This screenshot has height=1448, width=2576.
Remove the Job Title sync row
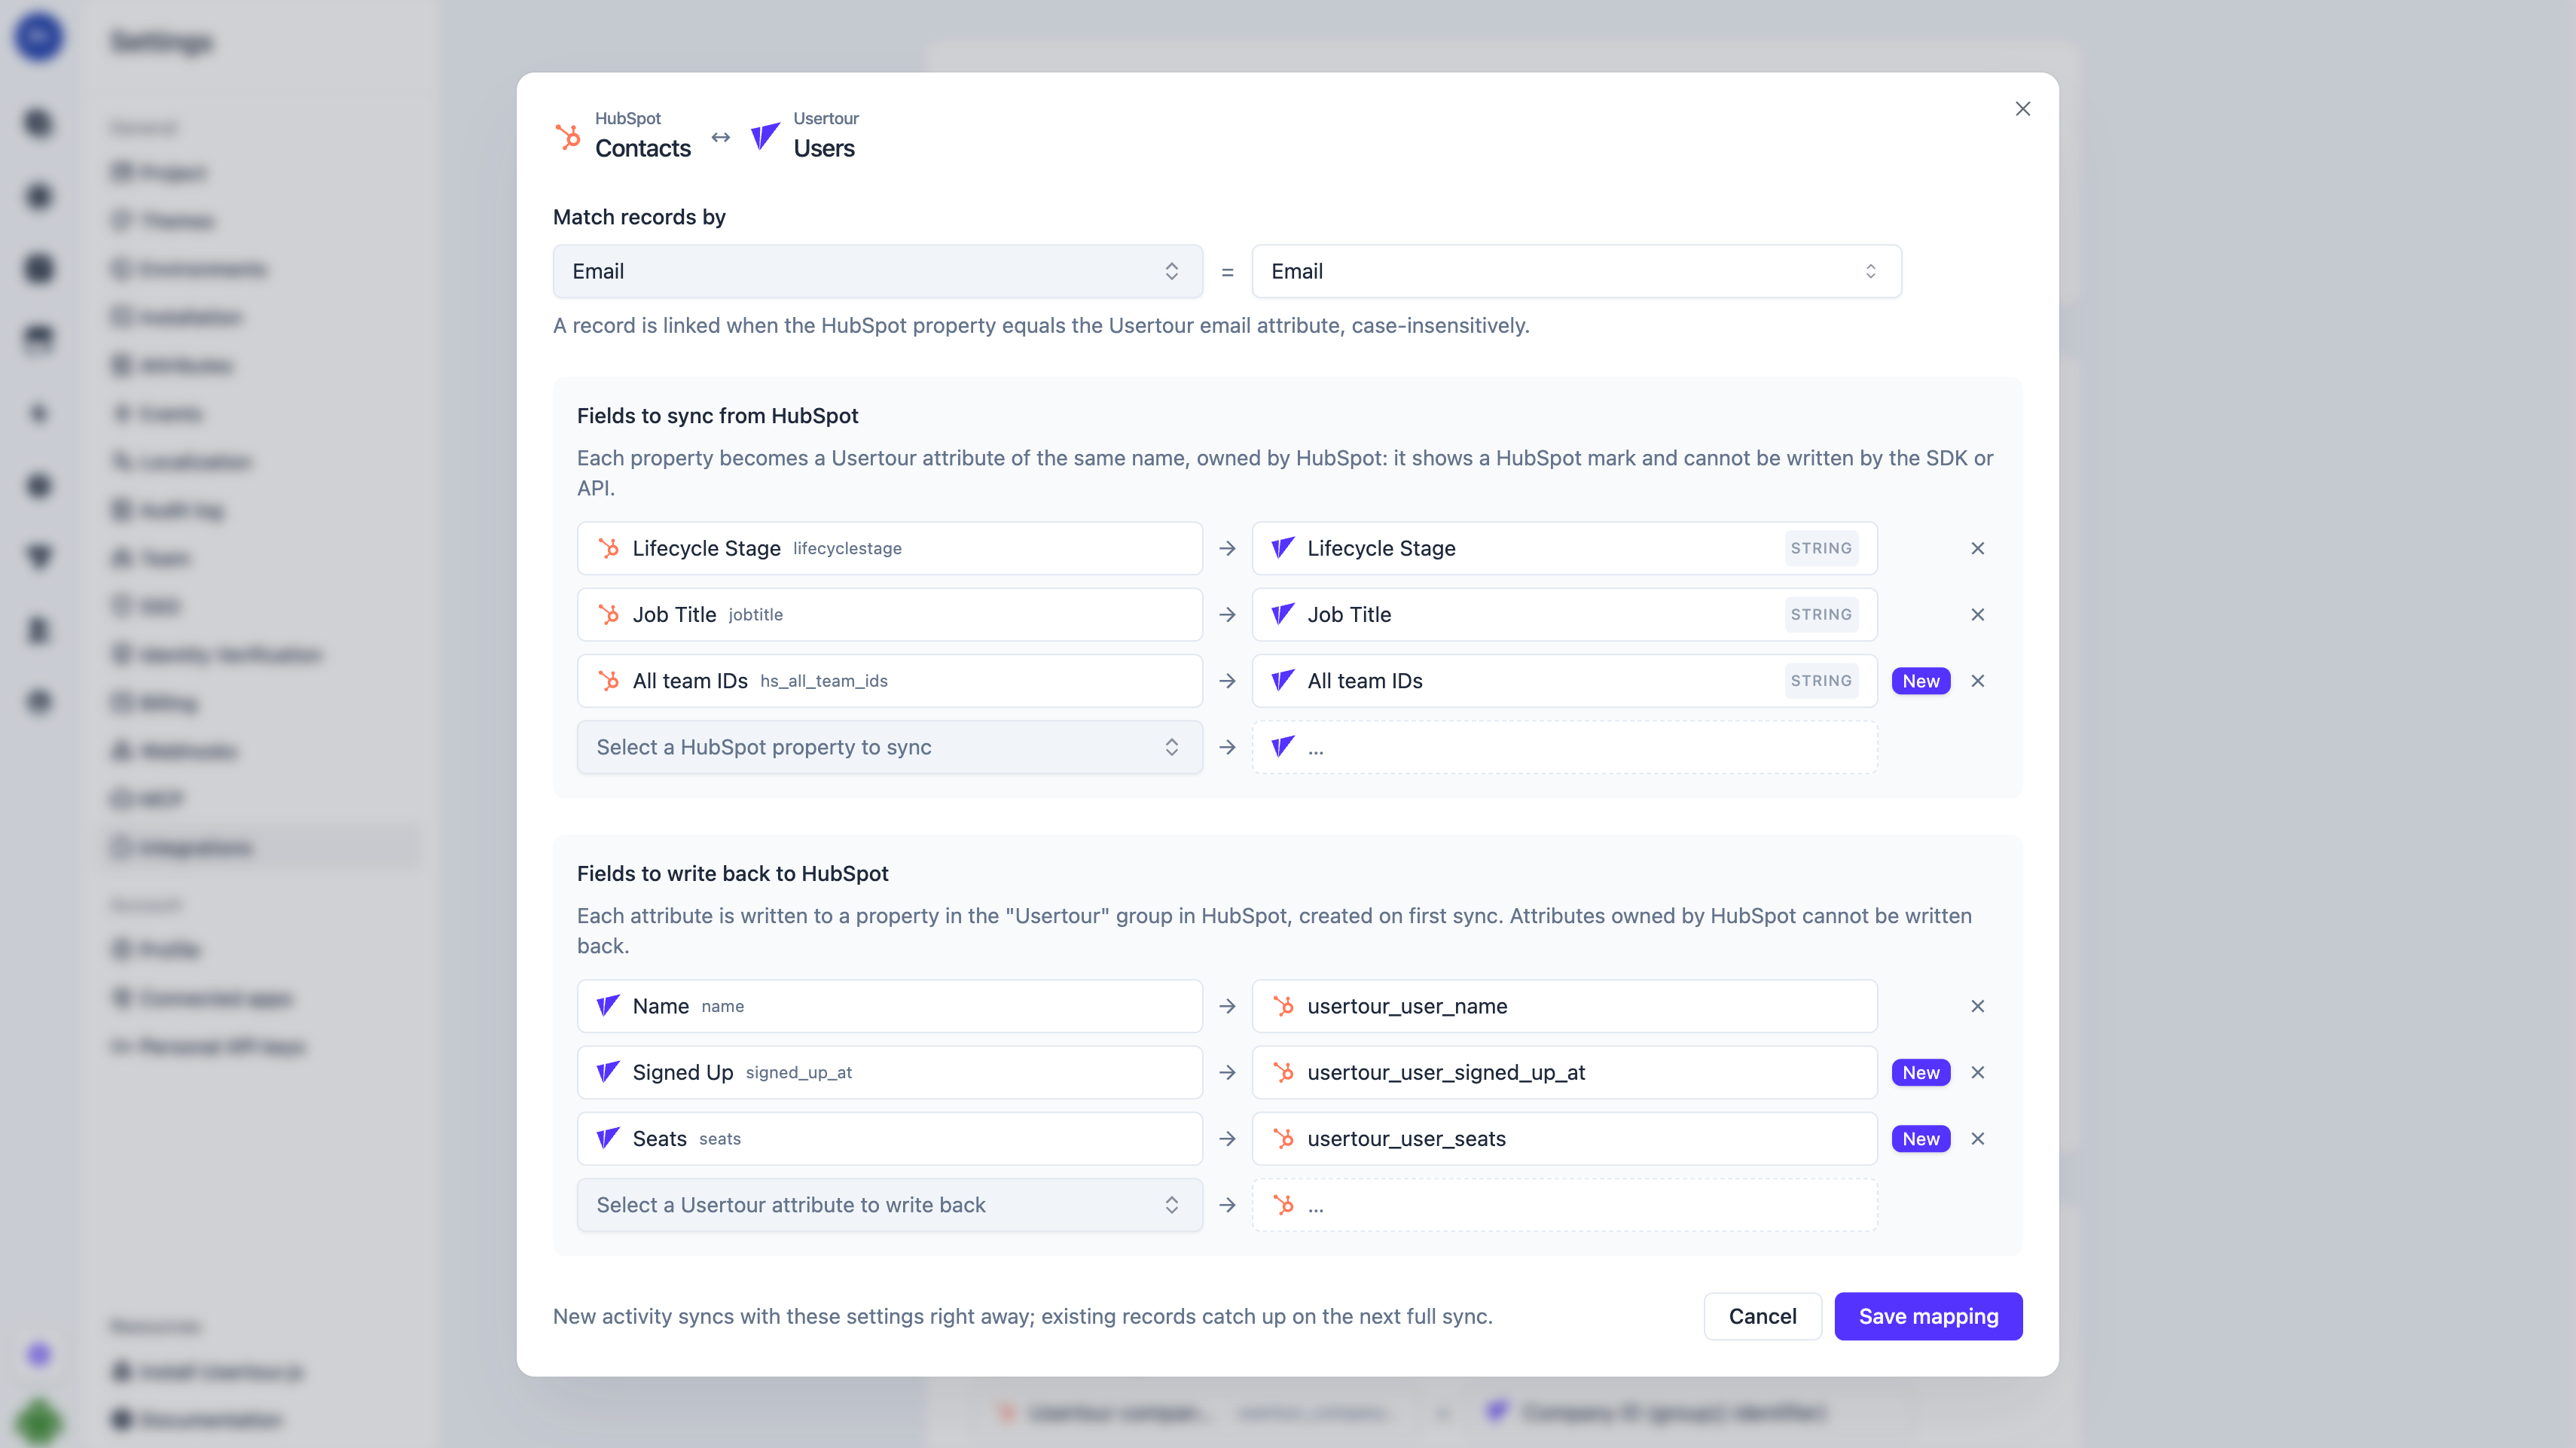(1977, 614)
